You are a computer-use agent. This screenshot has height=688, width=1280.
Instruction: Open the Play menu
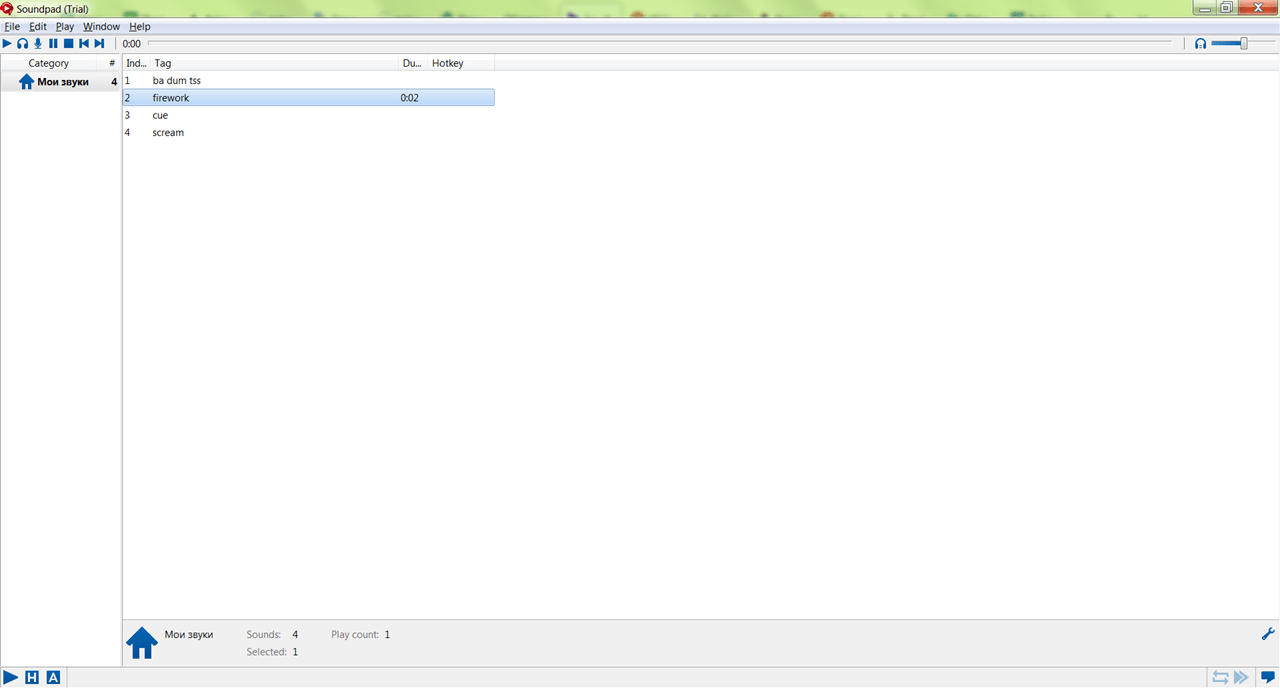pyautogui.click(x=65, y=27)
